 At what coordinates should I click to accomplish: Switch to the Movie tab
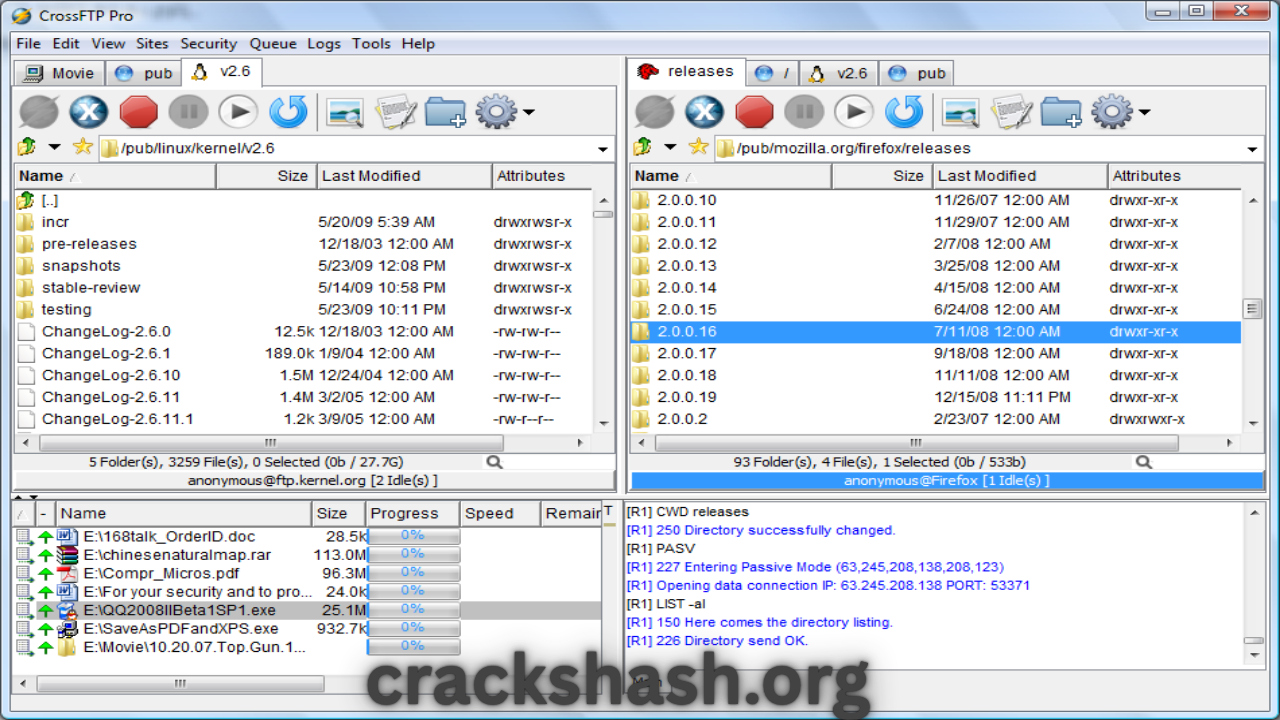60,73
